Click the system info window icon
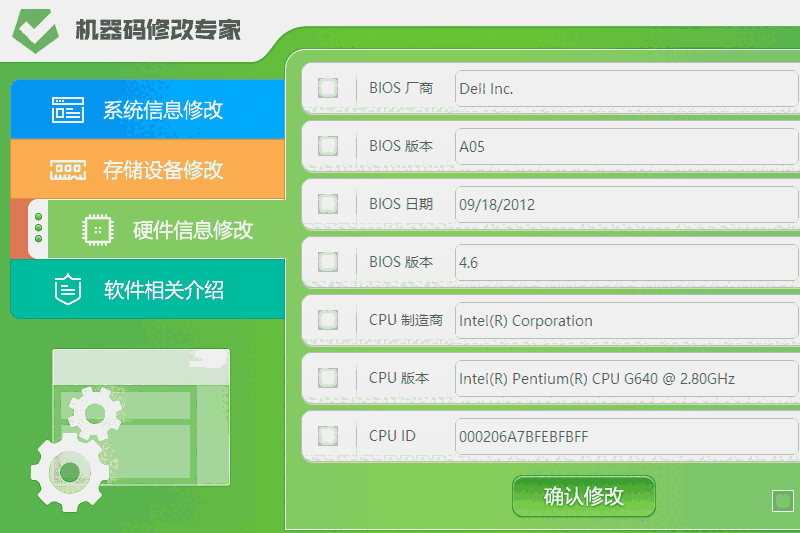800x533 pixels. pos(68,110)
